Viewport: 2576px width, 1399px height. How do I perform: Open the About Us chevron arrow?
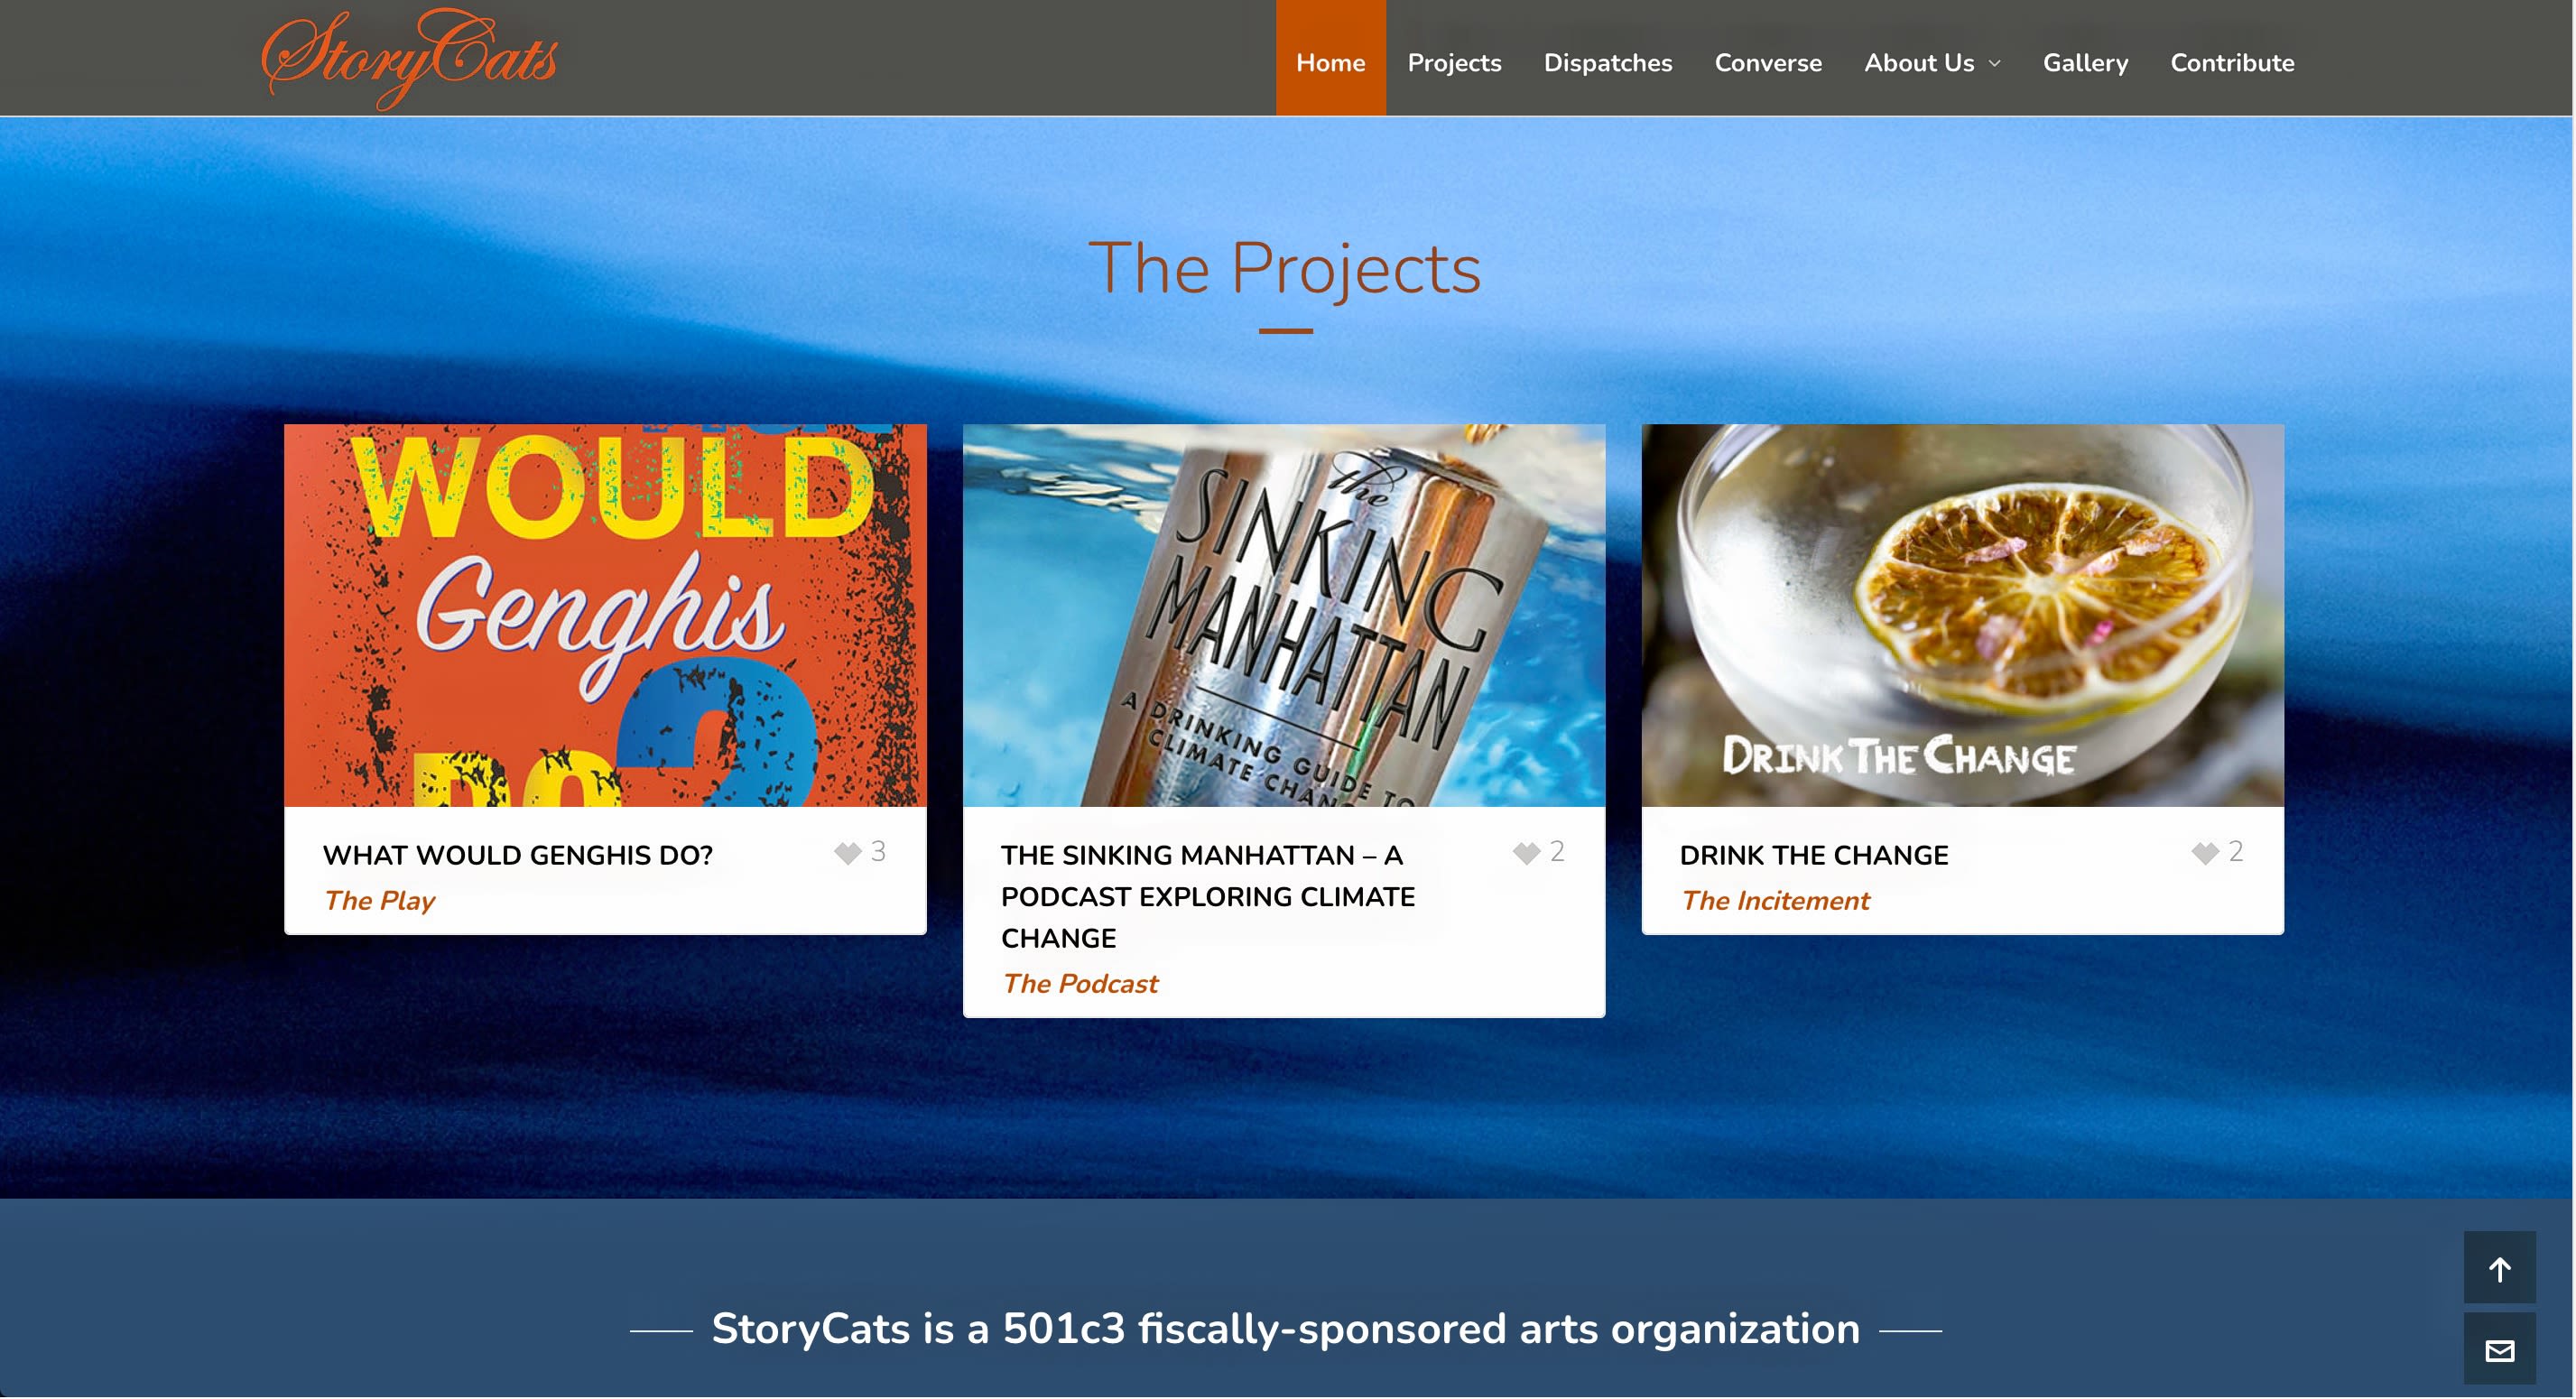pos(1996,64)
